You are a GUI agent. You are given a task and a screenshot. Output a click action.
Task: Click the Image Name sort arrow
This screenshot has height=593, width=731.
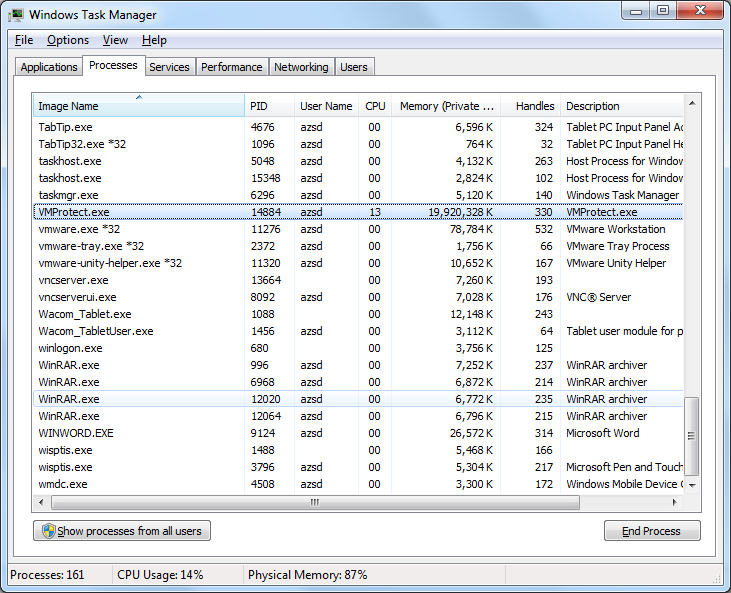pyautogui.click(x=139, y=97)
